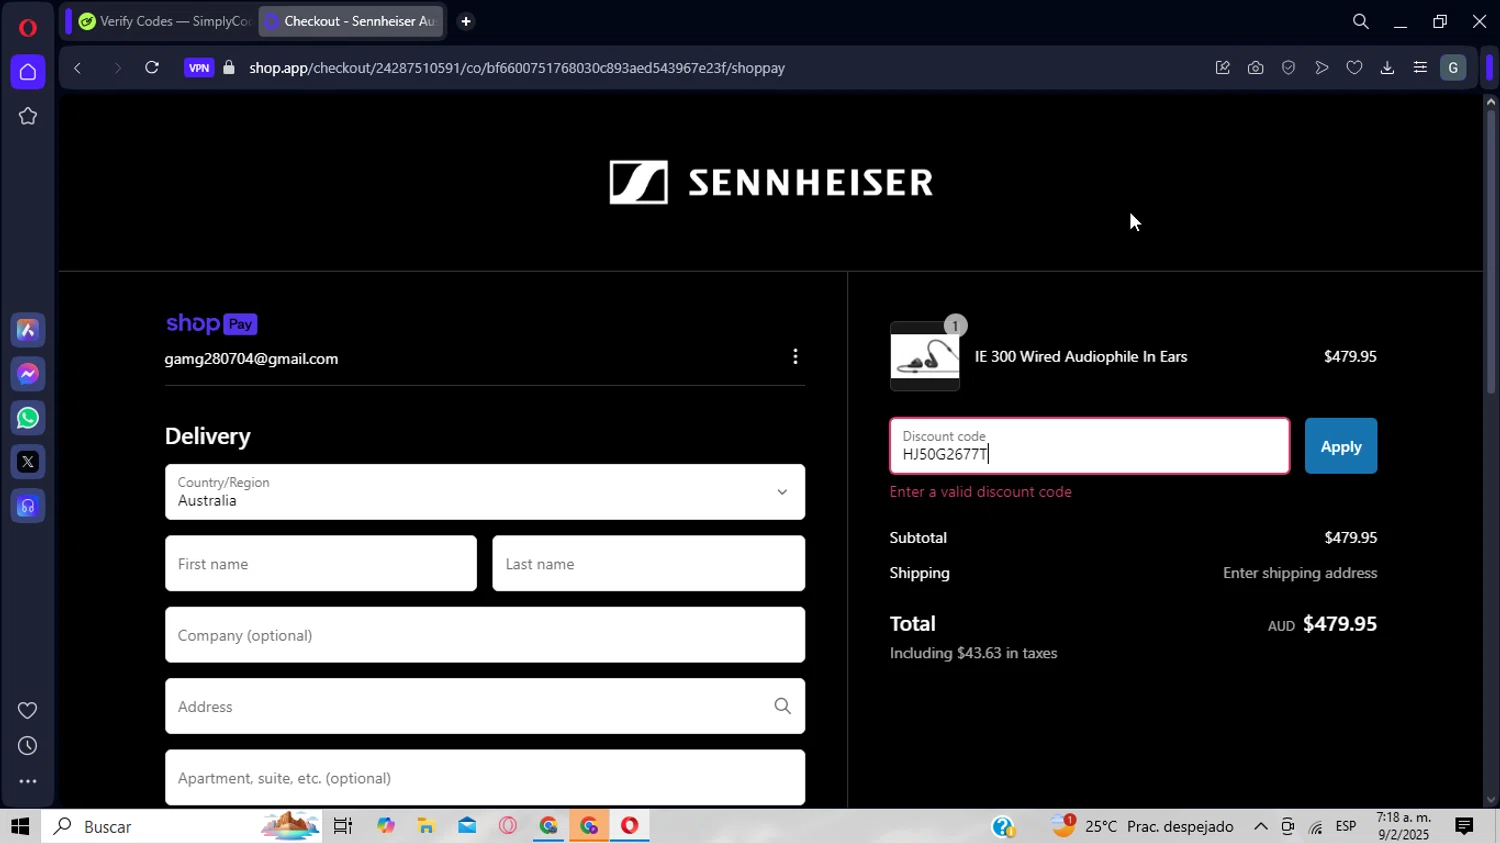The image size is (1500, 843).
Task: Open bookmarks star in sidebar
Action: [x=28, y=116]
